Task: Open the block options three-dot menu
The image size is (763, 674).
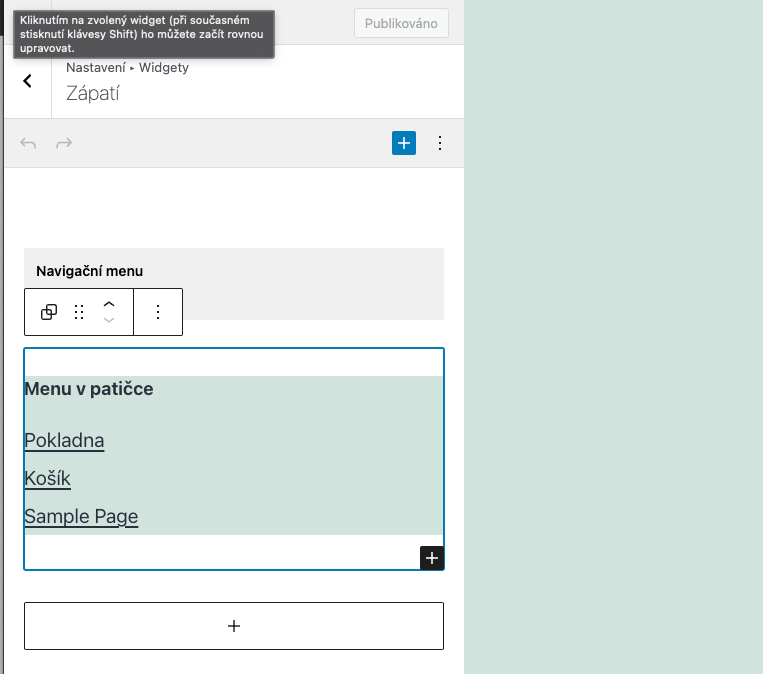Action: click(x=158, y=312)
